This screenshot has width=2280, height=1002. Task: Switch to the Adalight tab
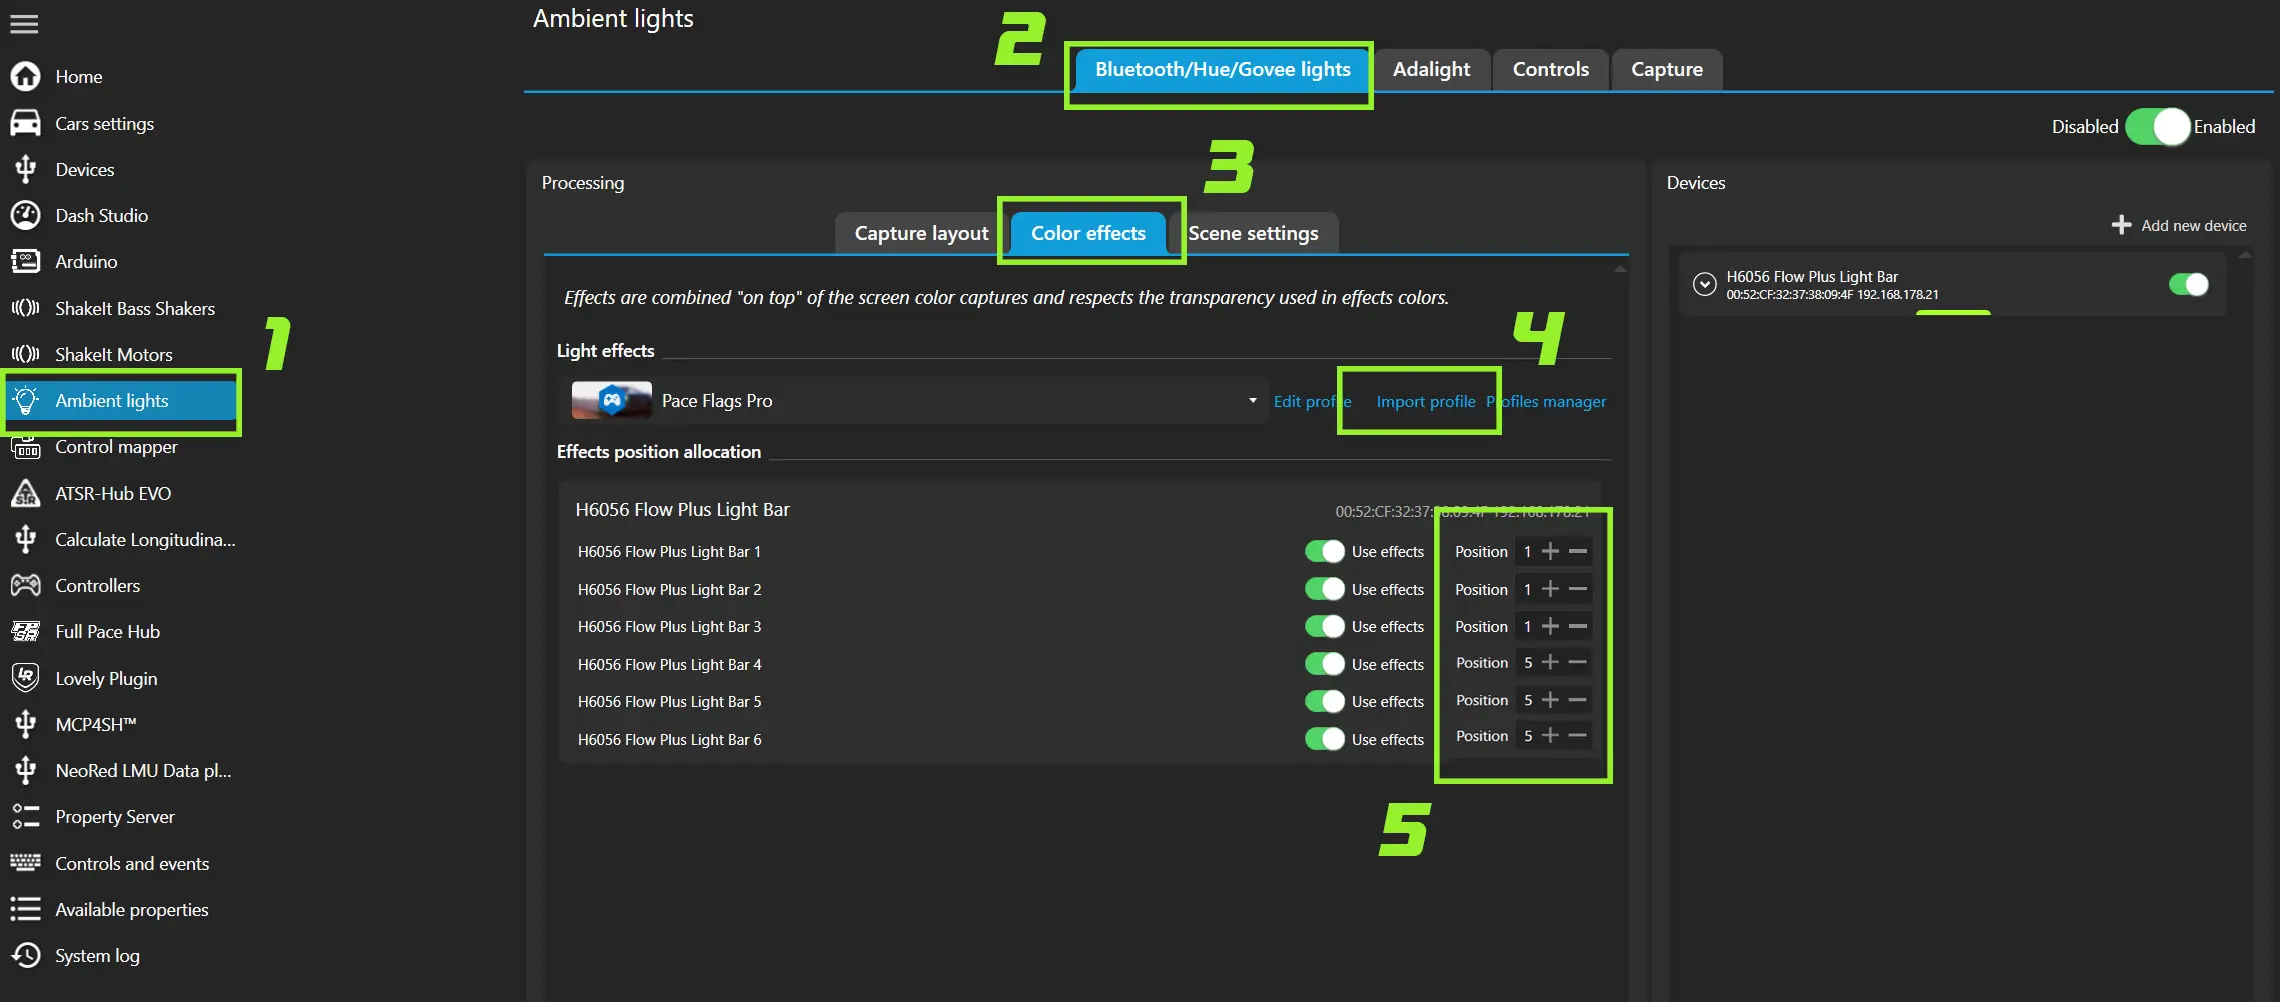tap(1431, 69)
